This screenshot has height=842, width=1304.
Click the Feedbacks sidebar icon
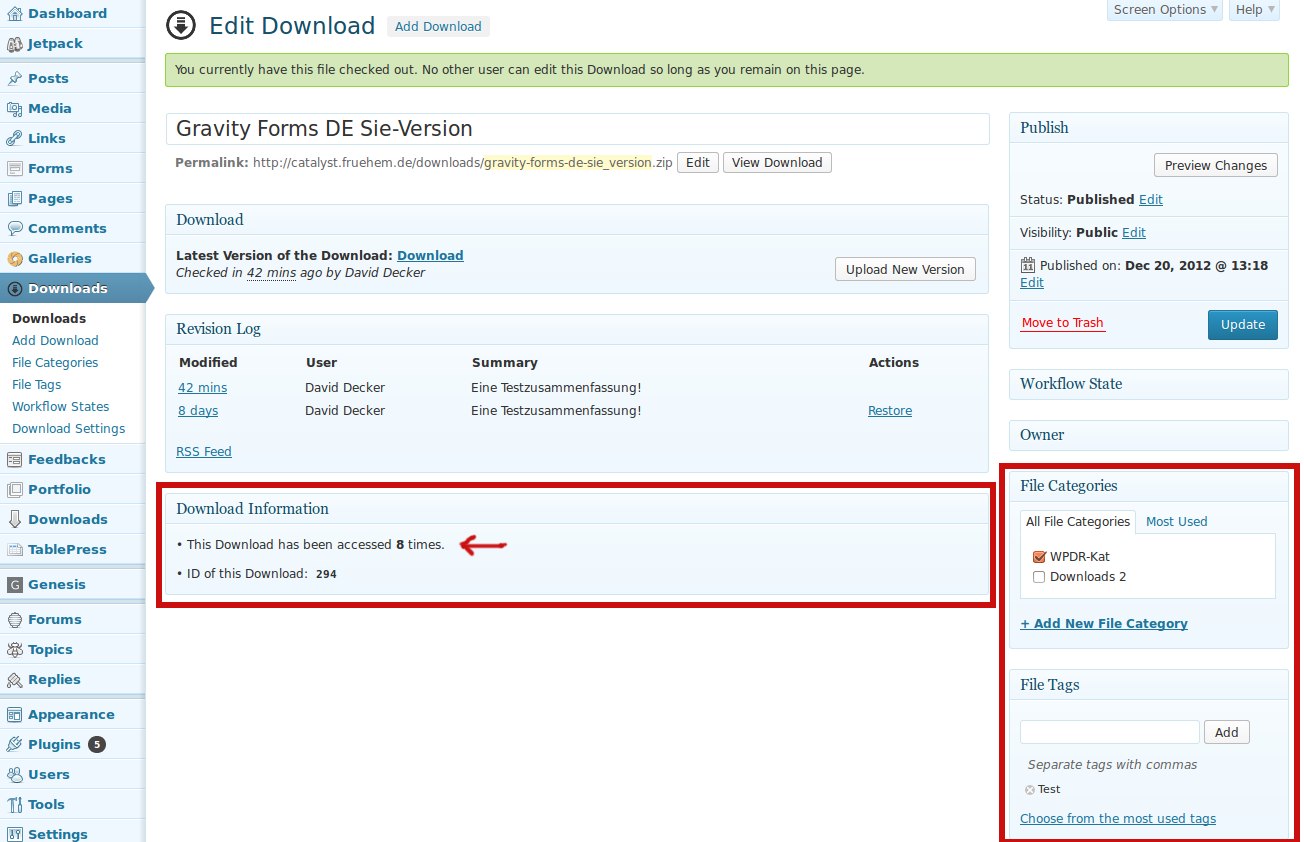pos(15,460)
